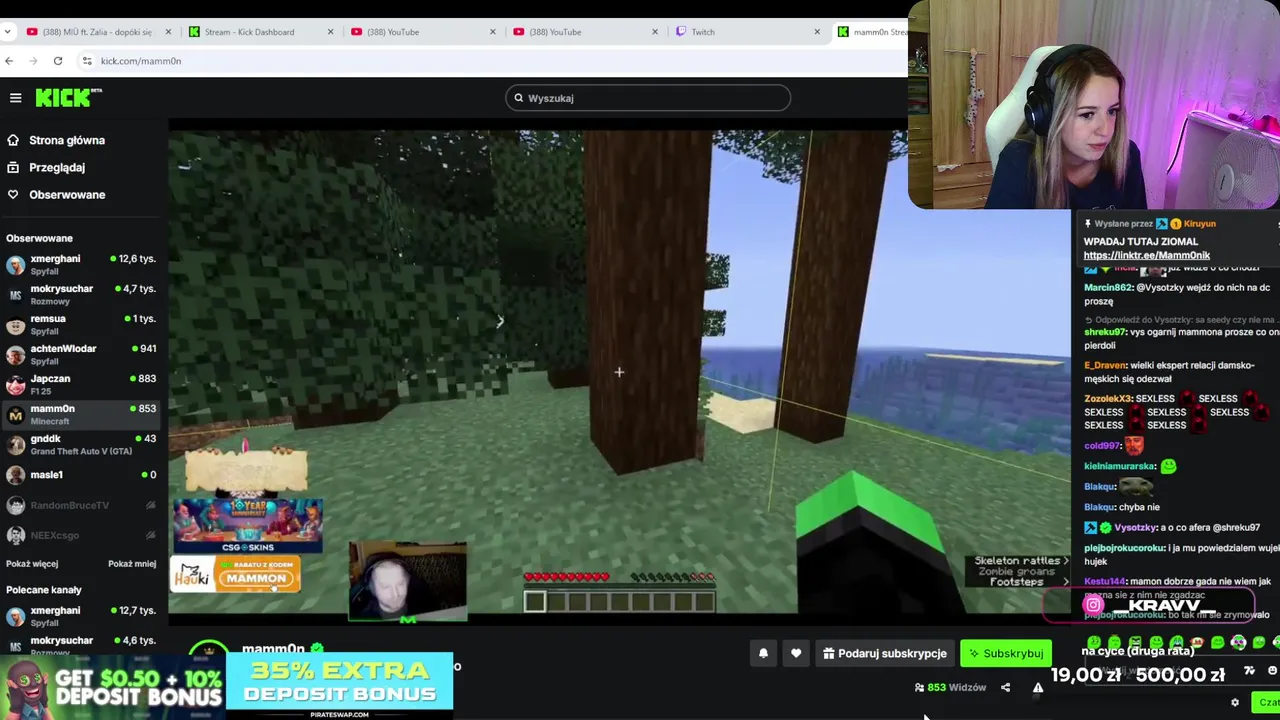Close the Twitch tab
1280x720 pixels.
click(817, 32)
